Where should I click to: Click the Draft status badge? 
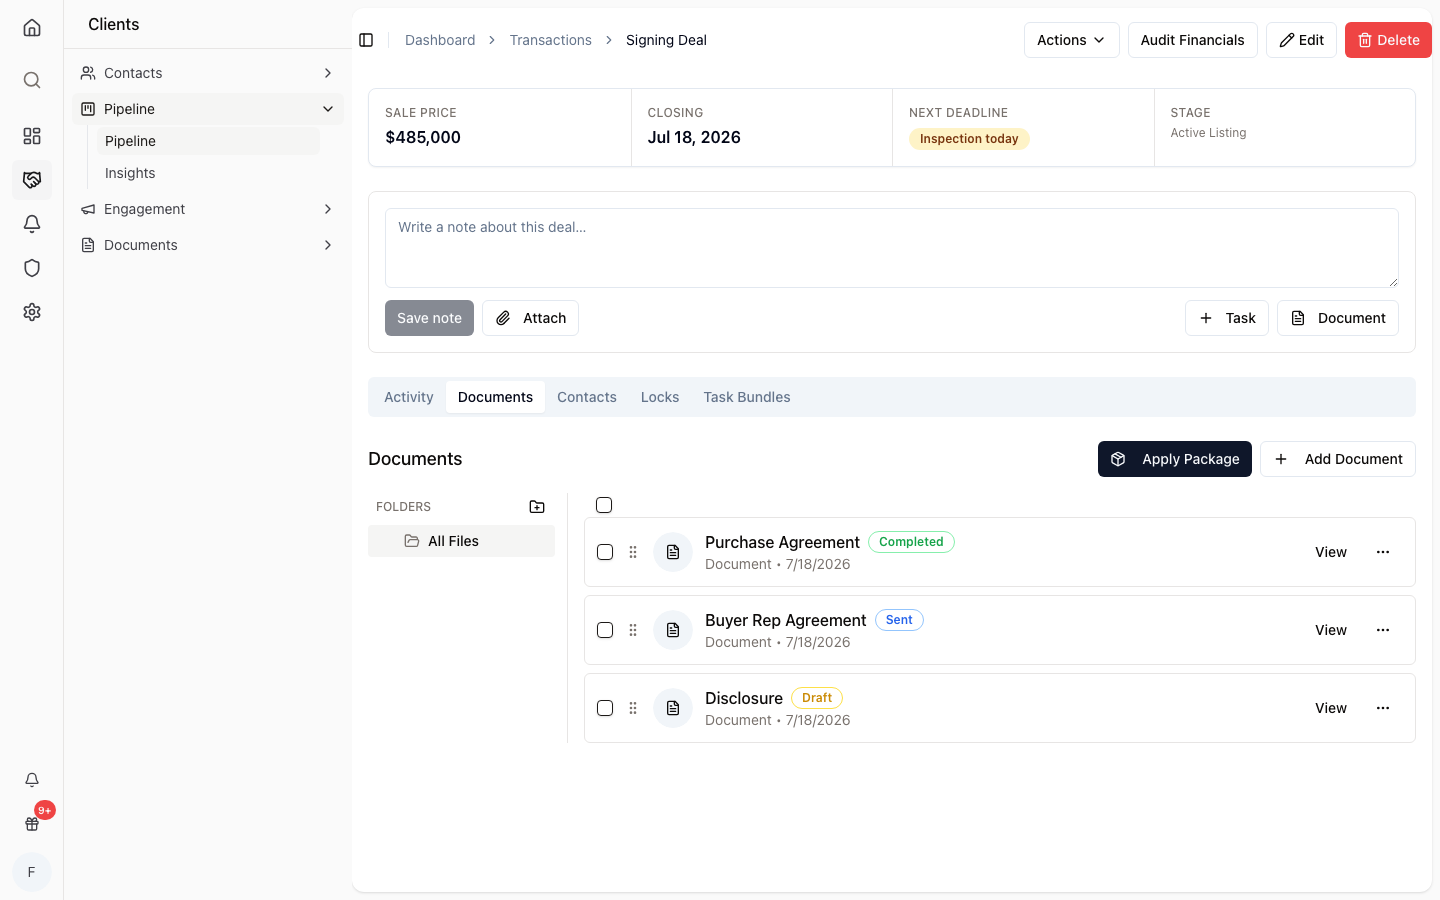(x=816, y=698)
